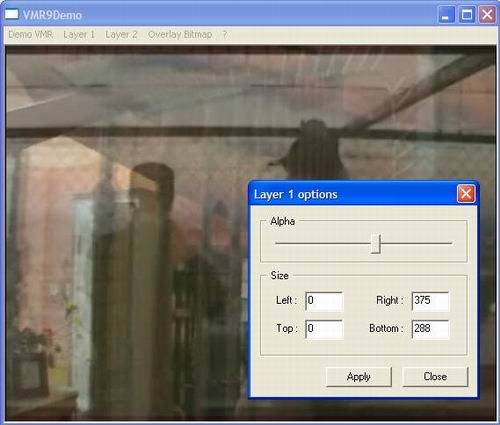Focus the Right size input field
This screenshot has width=500, height=425.
tap(430, 301)
